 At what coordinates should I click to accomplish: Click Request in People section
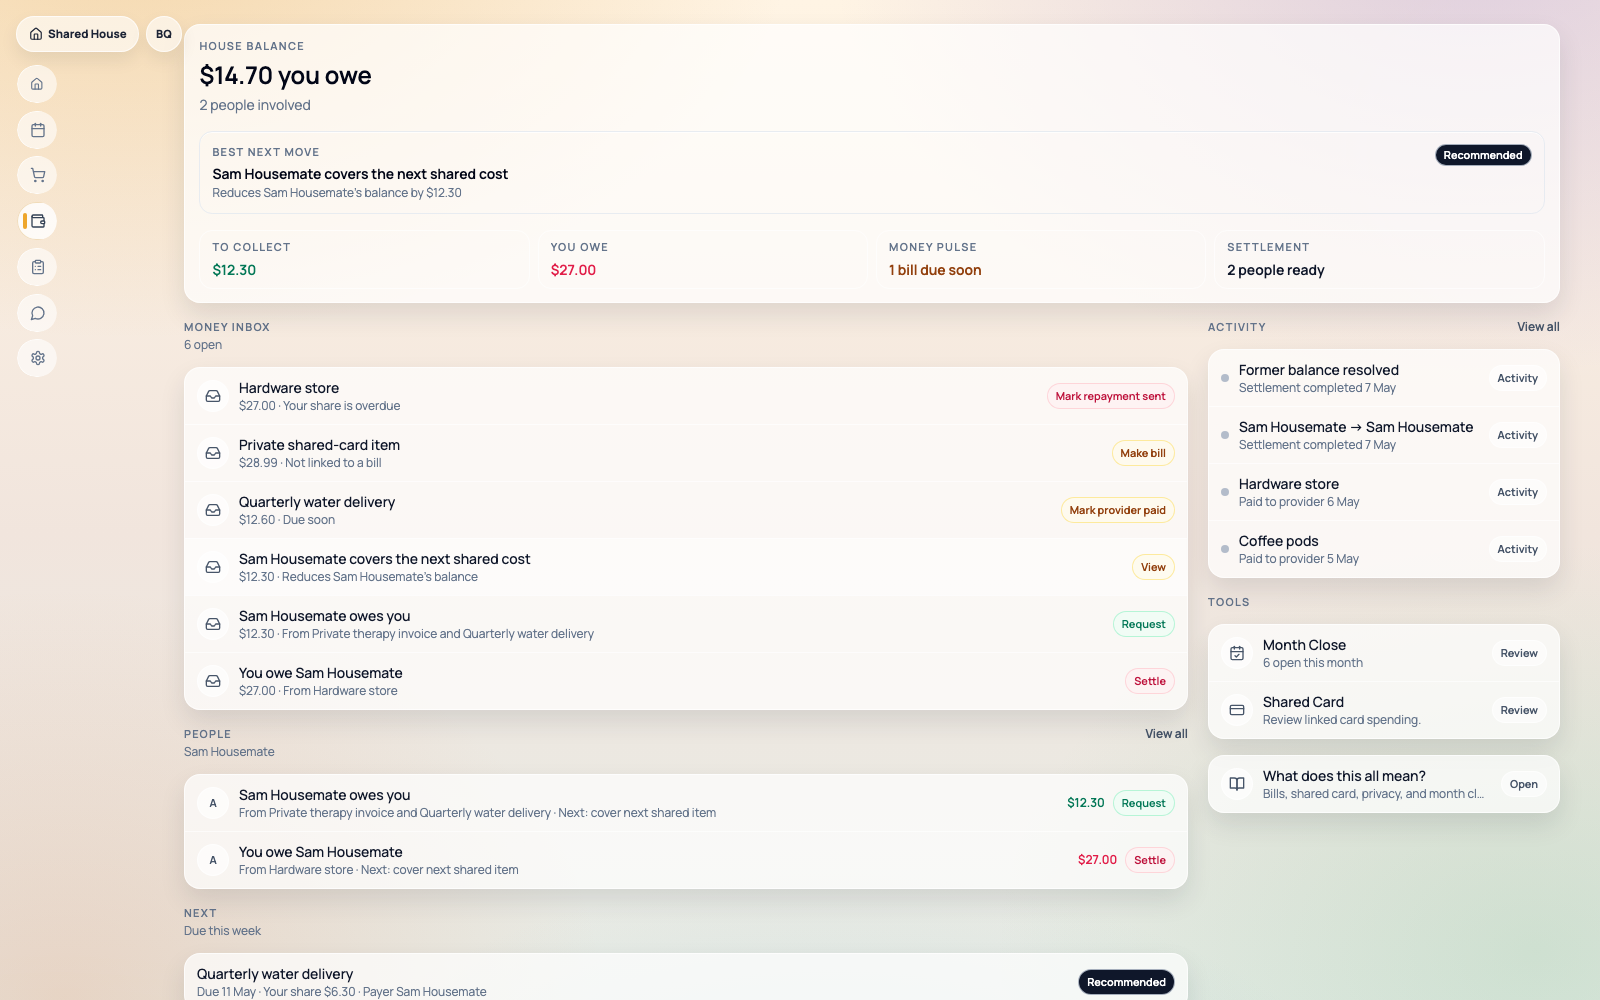pyautogui.click(x=1143, y=803)
